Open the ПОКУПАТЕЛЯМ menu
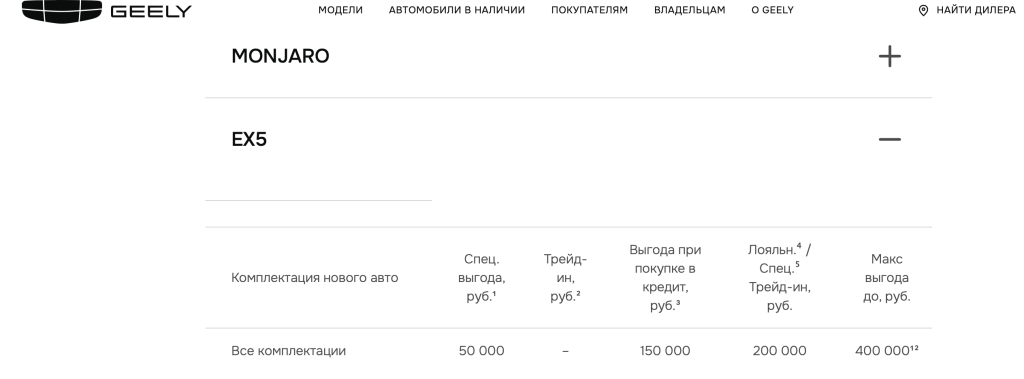This screenshot has width=1024, height=379. 589,10
